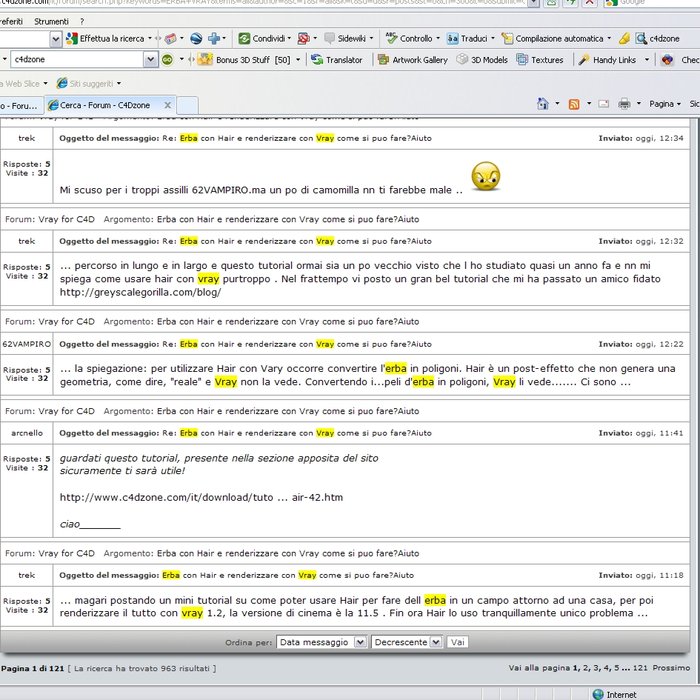Click the colorful pencil toolbar icon
Viewport: 700px width, 700px height.
171,38
